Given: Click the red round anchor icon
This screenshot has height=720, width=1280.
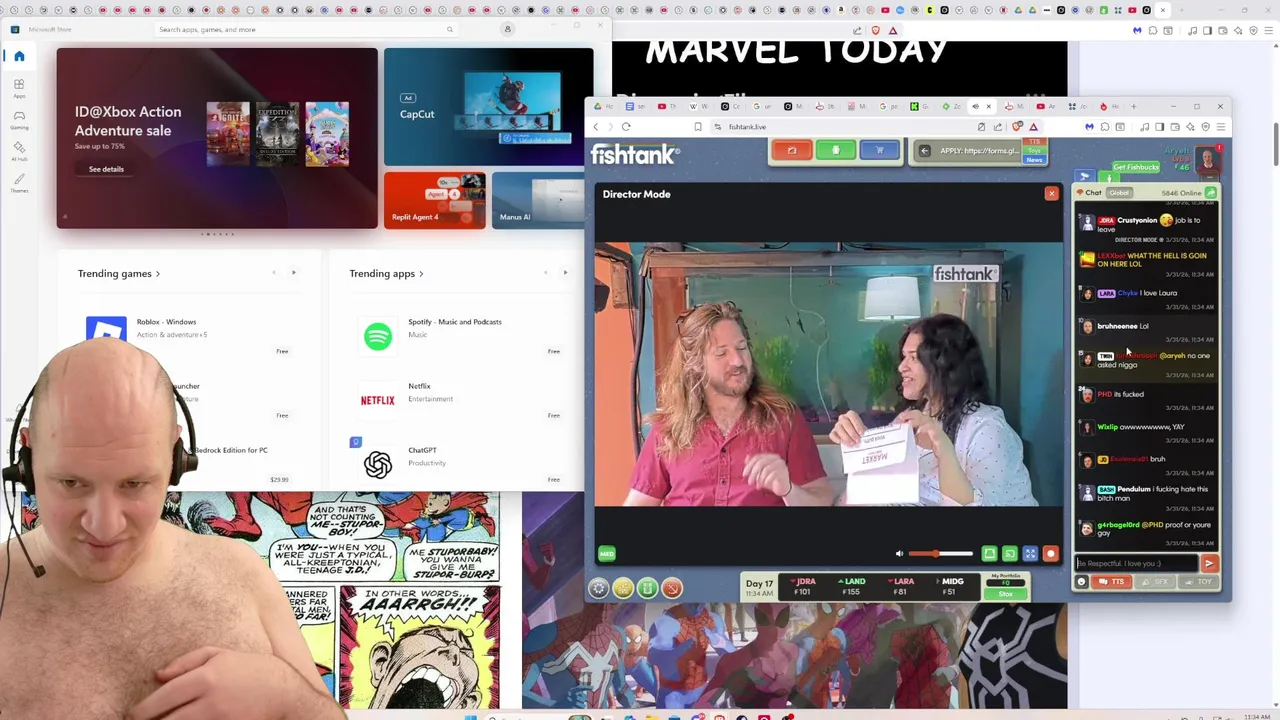Looking at the screenshot, I should [672, 588].
